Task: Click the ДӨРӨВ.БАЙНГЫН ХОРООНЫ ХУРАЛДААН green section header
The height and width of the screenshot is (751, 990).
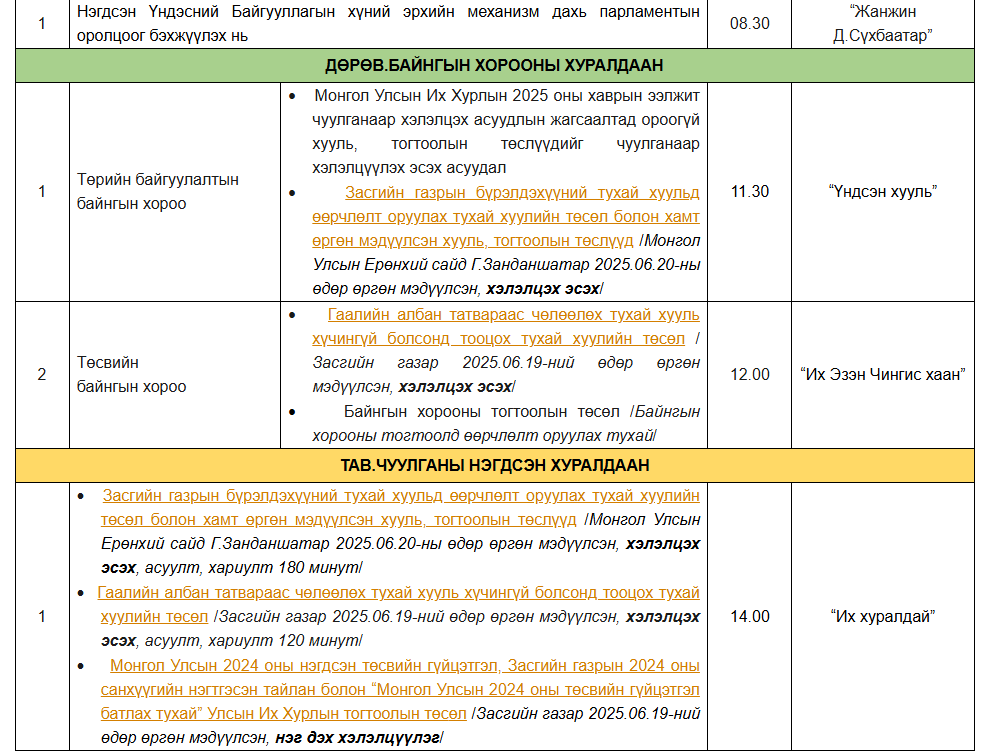Action: [494, 65]
